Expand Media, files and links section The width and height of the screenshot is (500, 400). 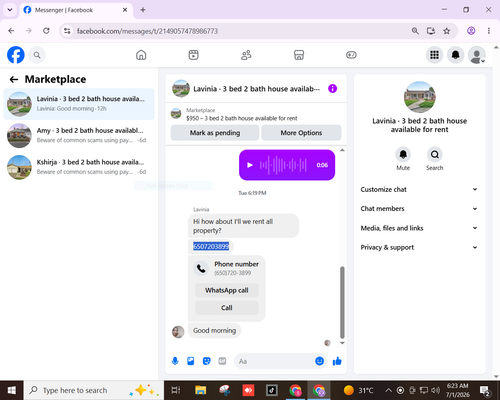[419, 228]
